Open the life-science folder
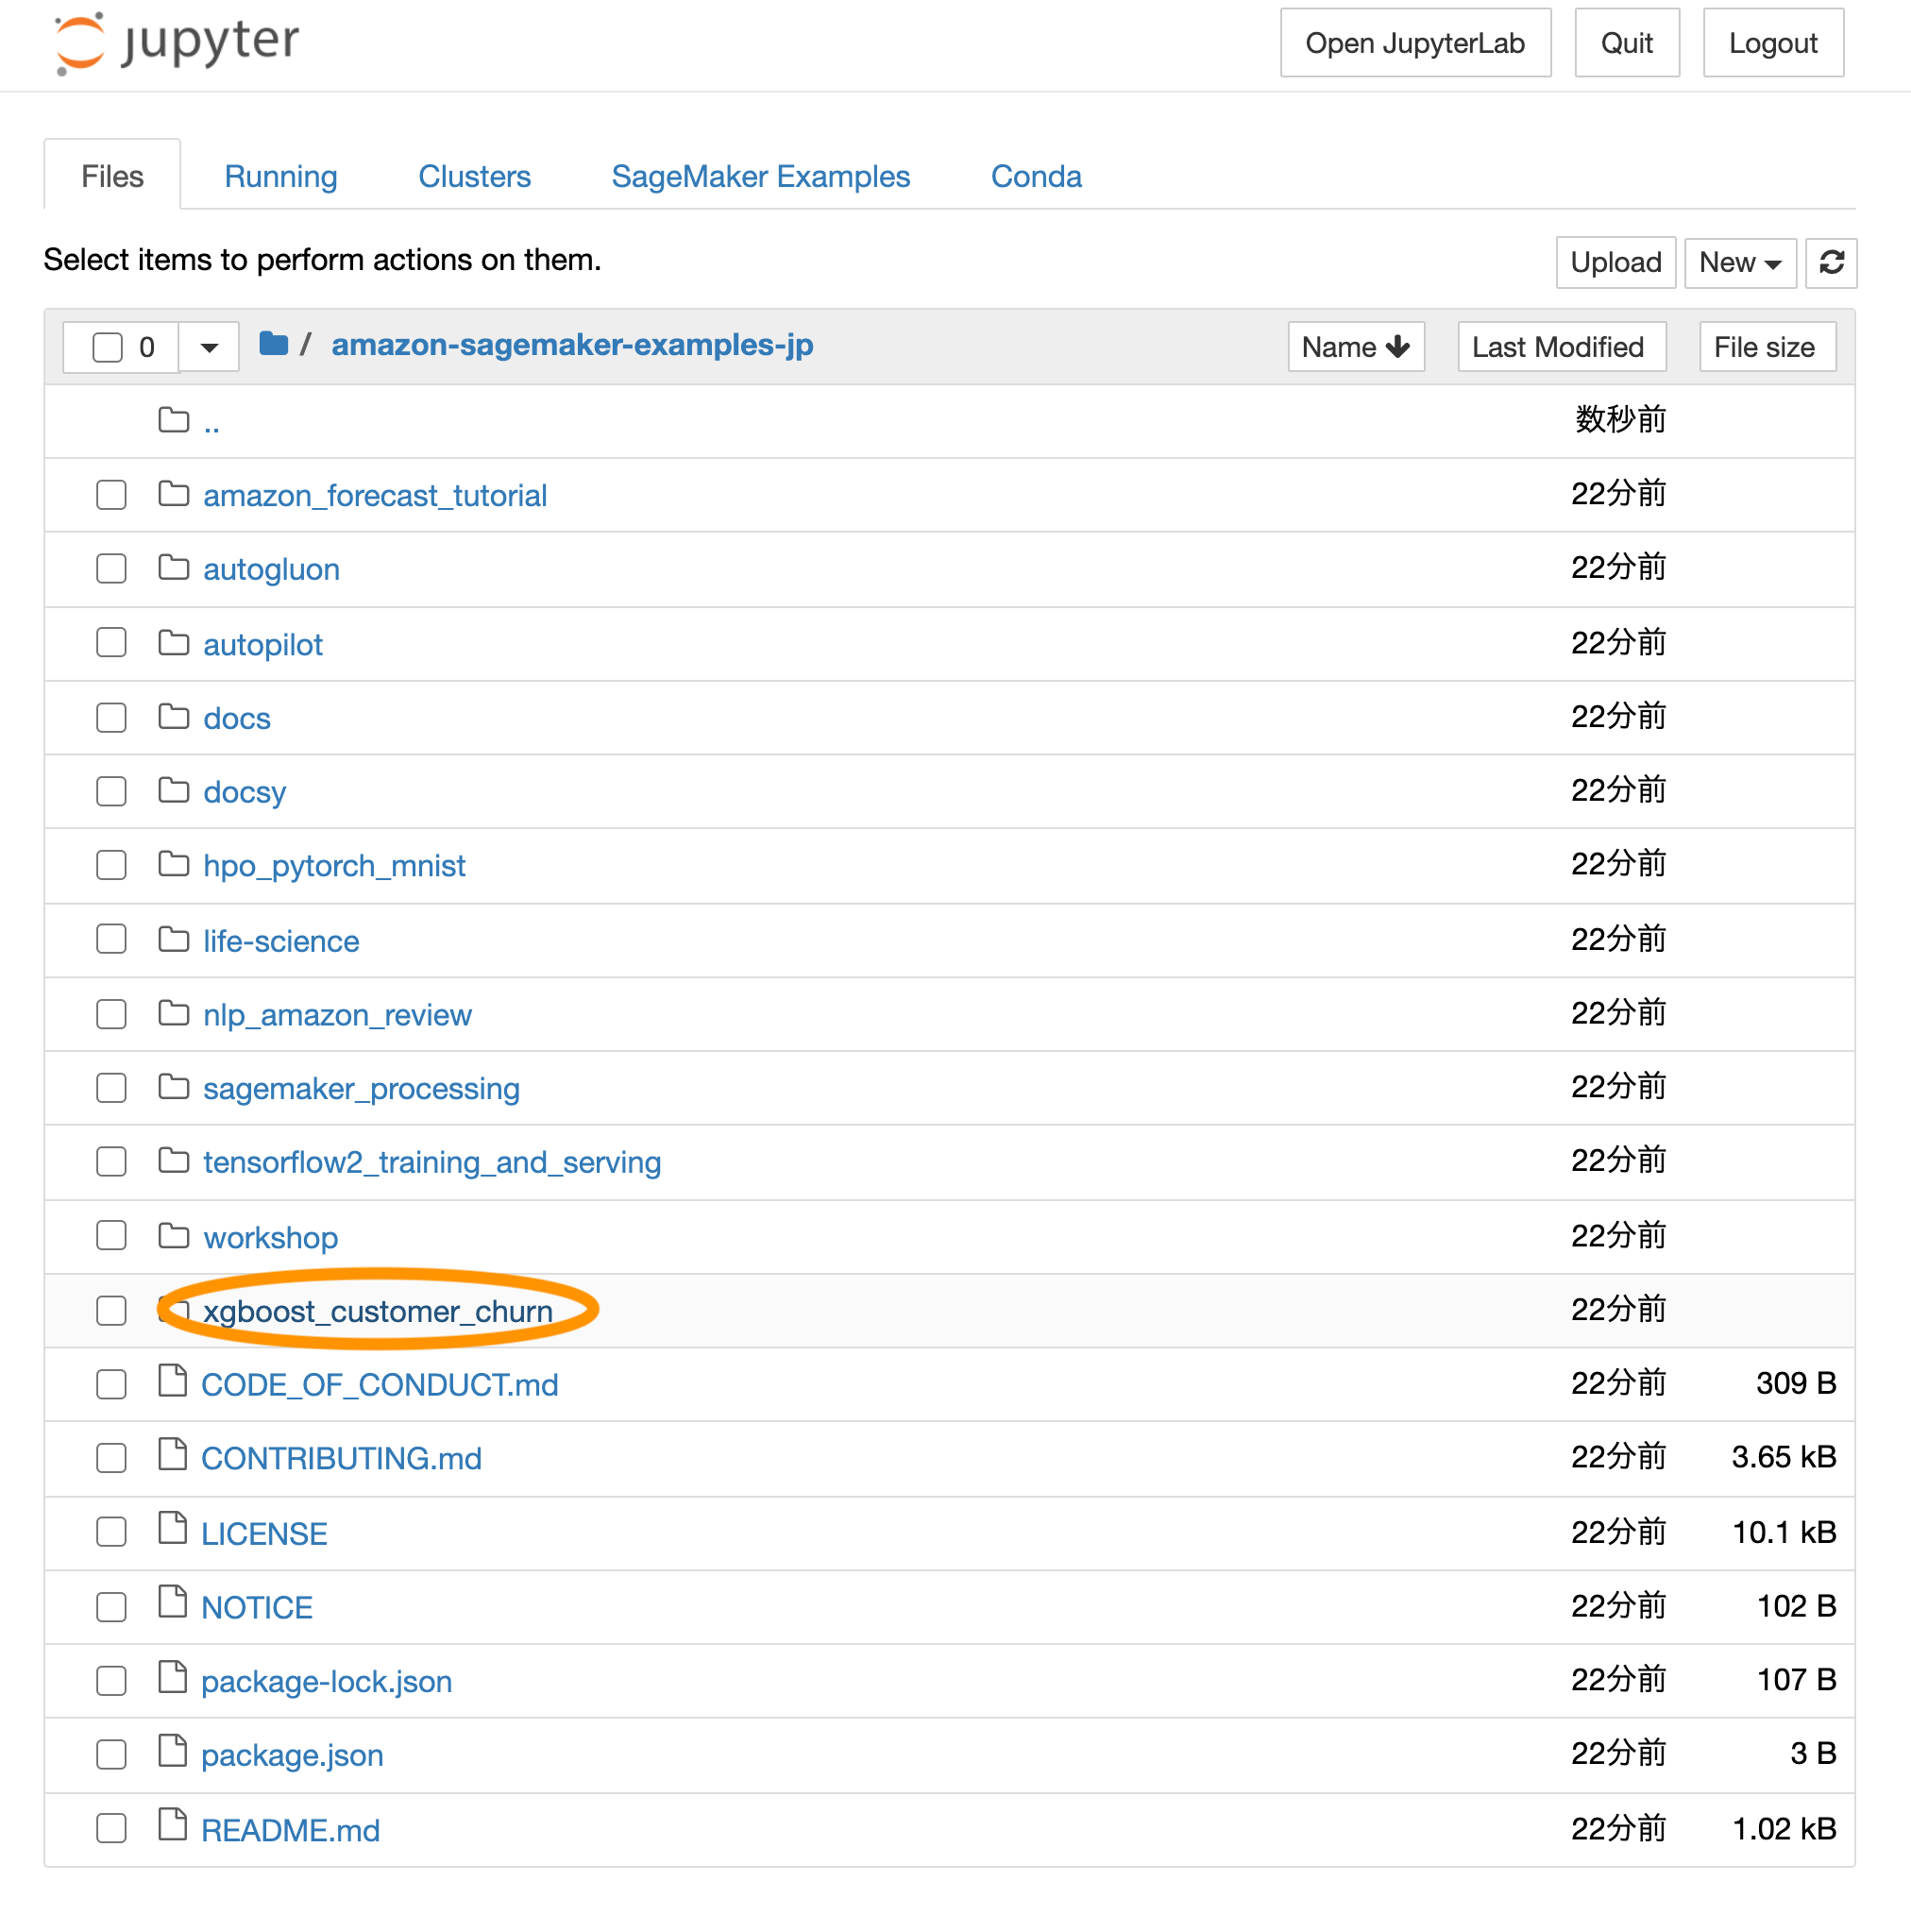The width and height of the screenshot is (1911, 1932). pyautogui.click(x=281, y=942)
